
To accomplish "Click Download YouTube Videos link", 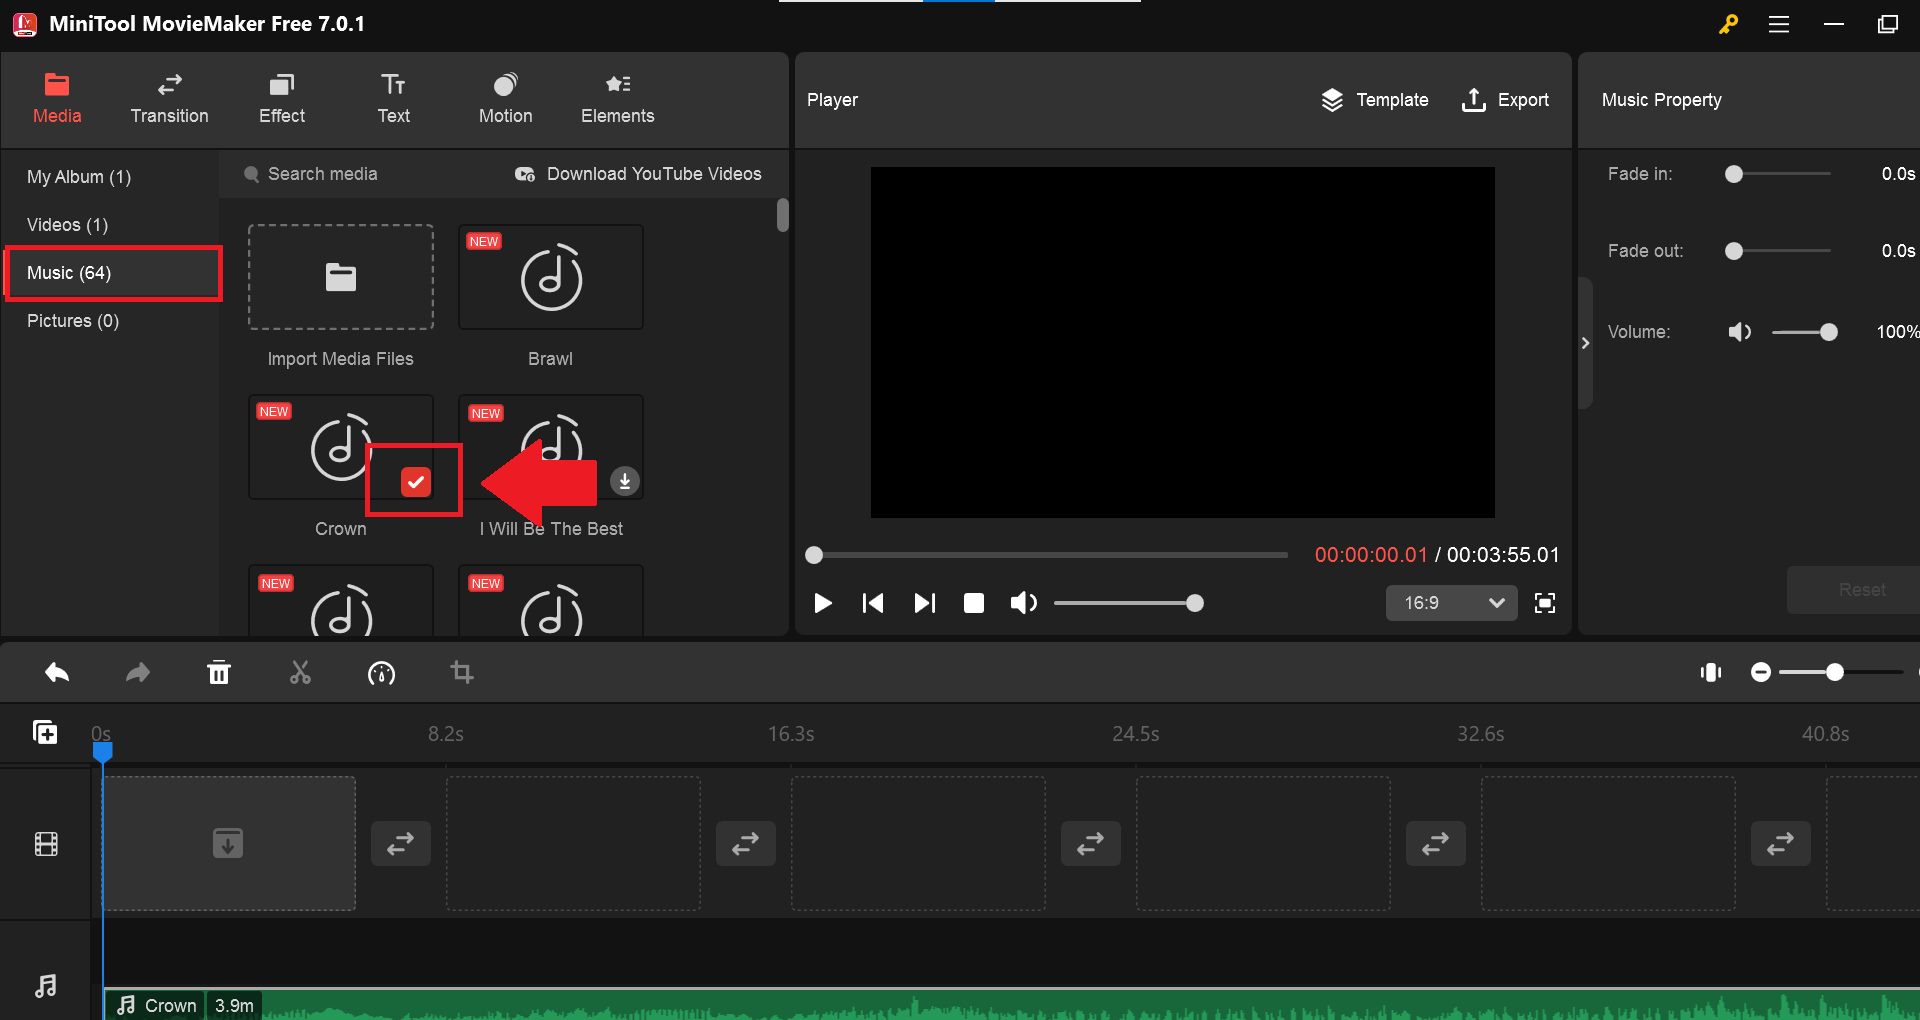I will pyautogui.click(x=638, y=174).
